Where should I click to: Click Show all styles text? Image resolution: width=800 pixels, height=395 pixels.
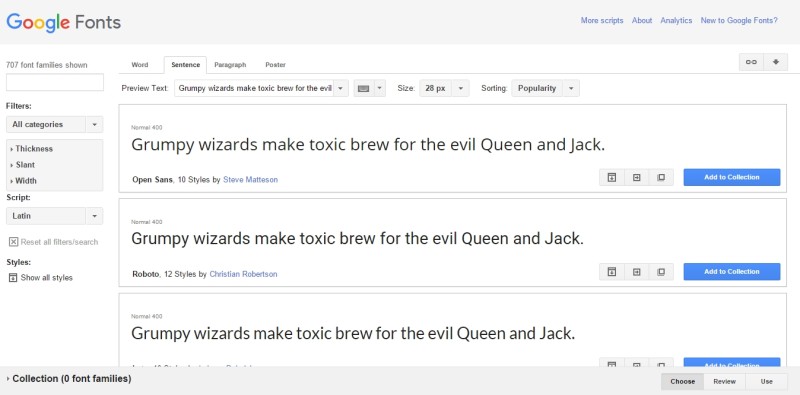click(x=46, y=278)
